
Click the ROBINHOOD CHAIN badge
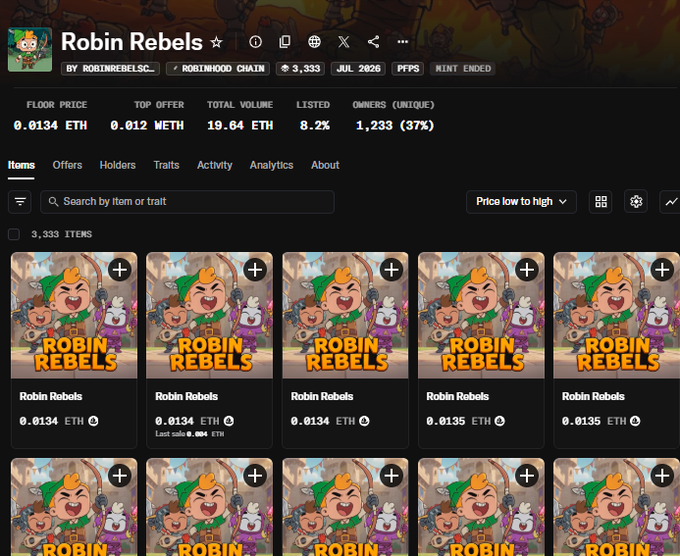click(x=218, y=69)
